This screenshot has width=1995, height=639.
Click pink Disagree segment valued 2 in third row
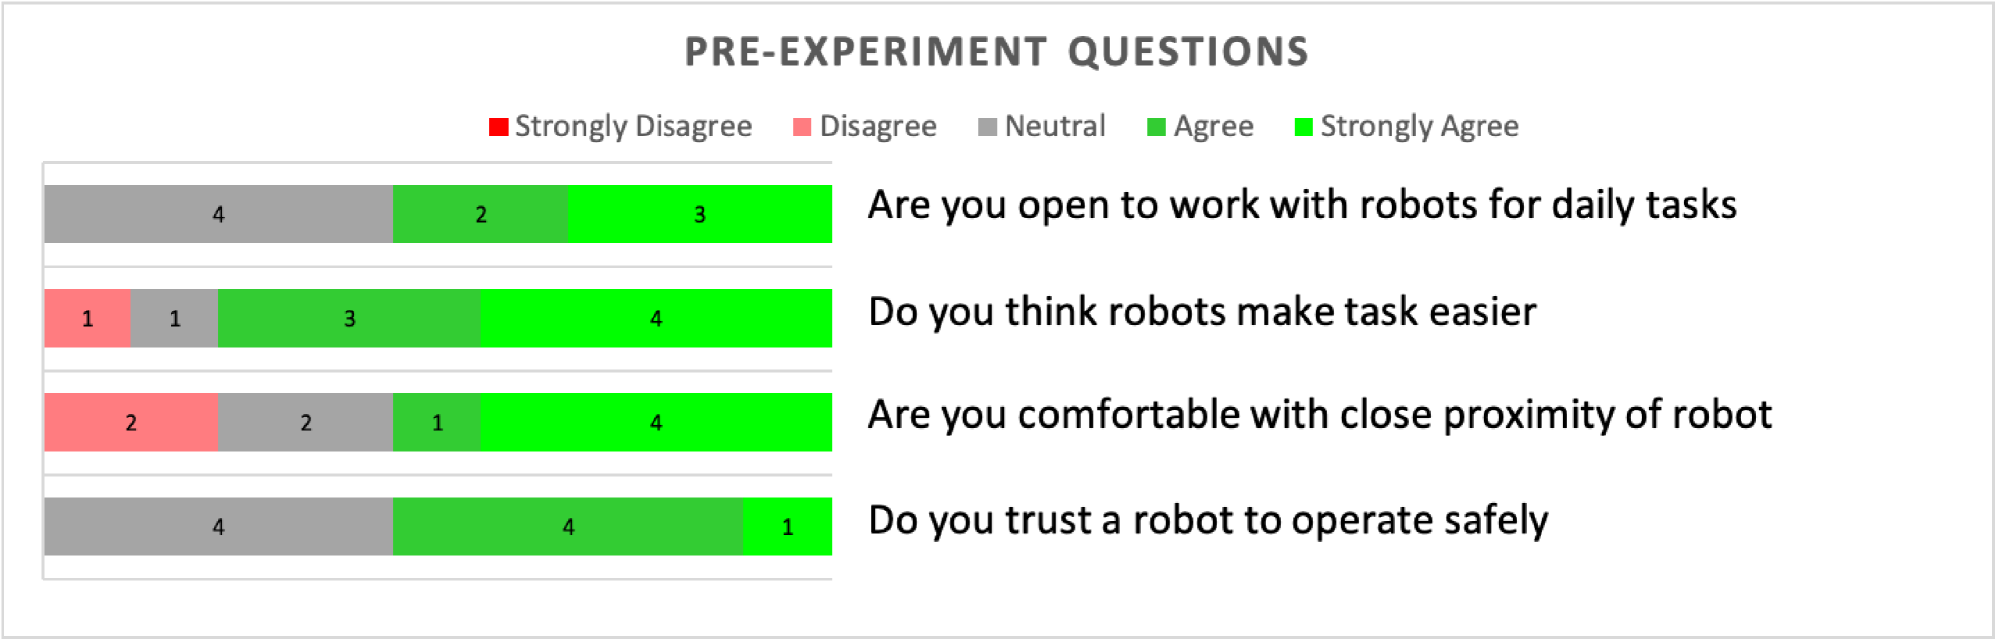pyautogui.click(x=131, y=422)
